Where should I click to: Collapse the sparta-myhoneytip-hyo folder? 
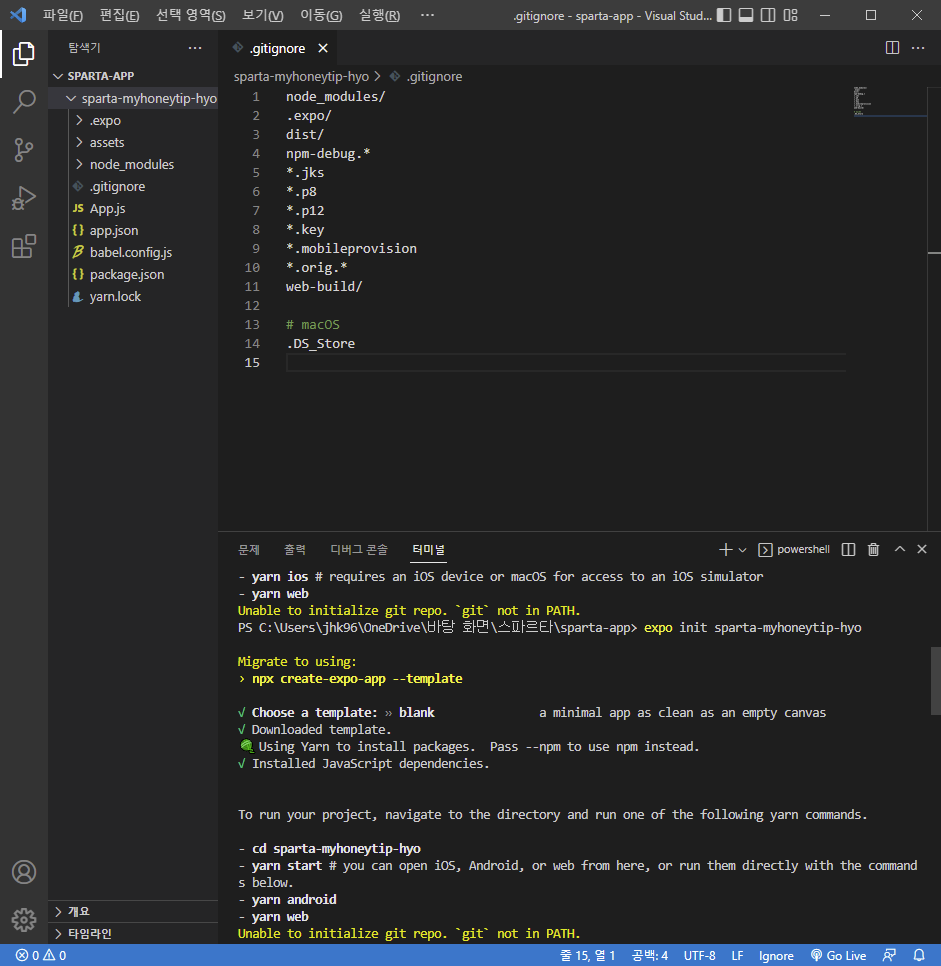coord(133,98)
